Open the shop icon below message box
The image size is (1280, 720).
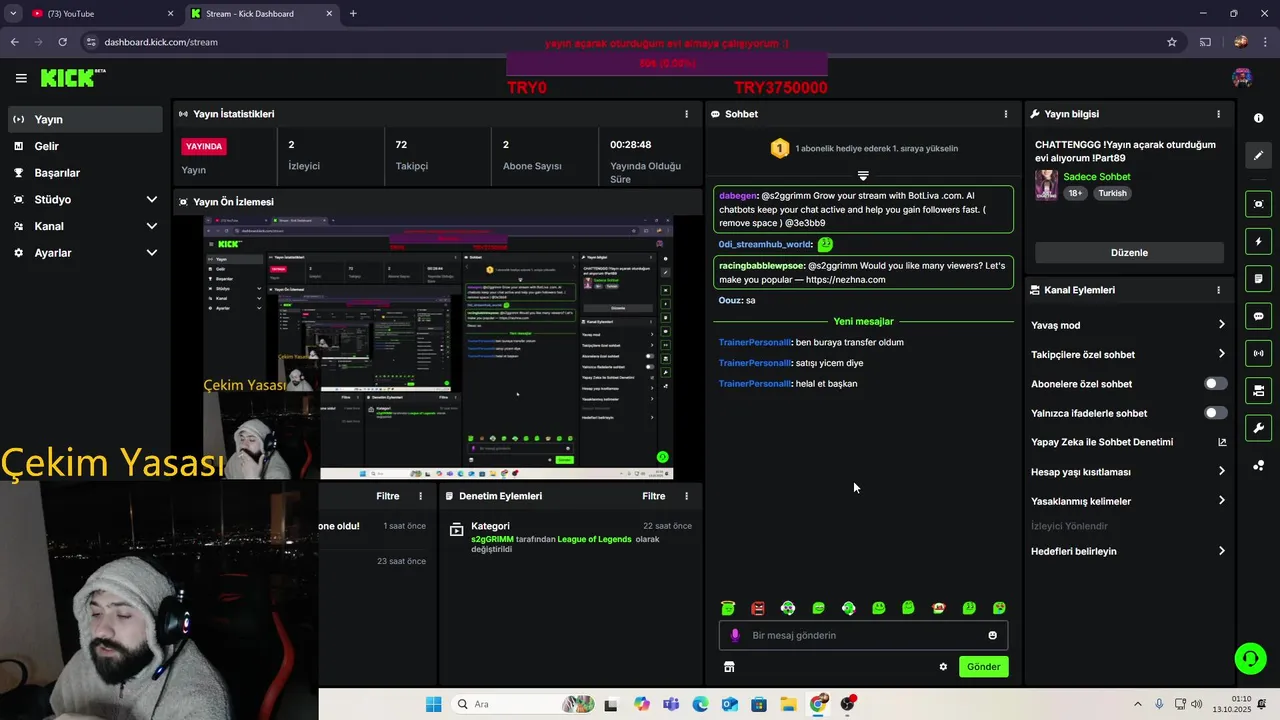pyautogui.click(x=729, y=667)
